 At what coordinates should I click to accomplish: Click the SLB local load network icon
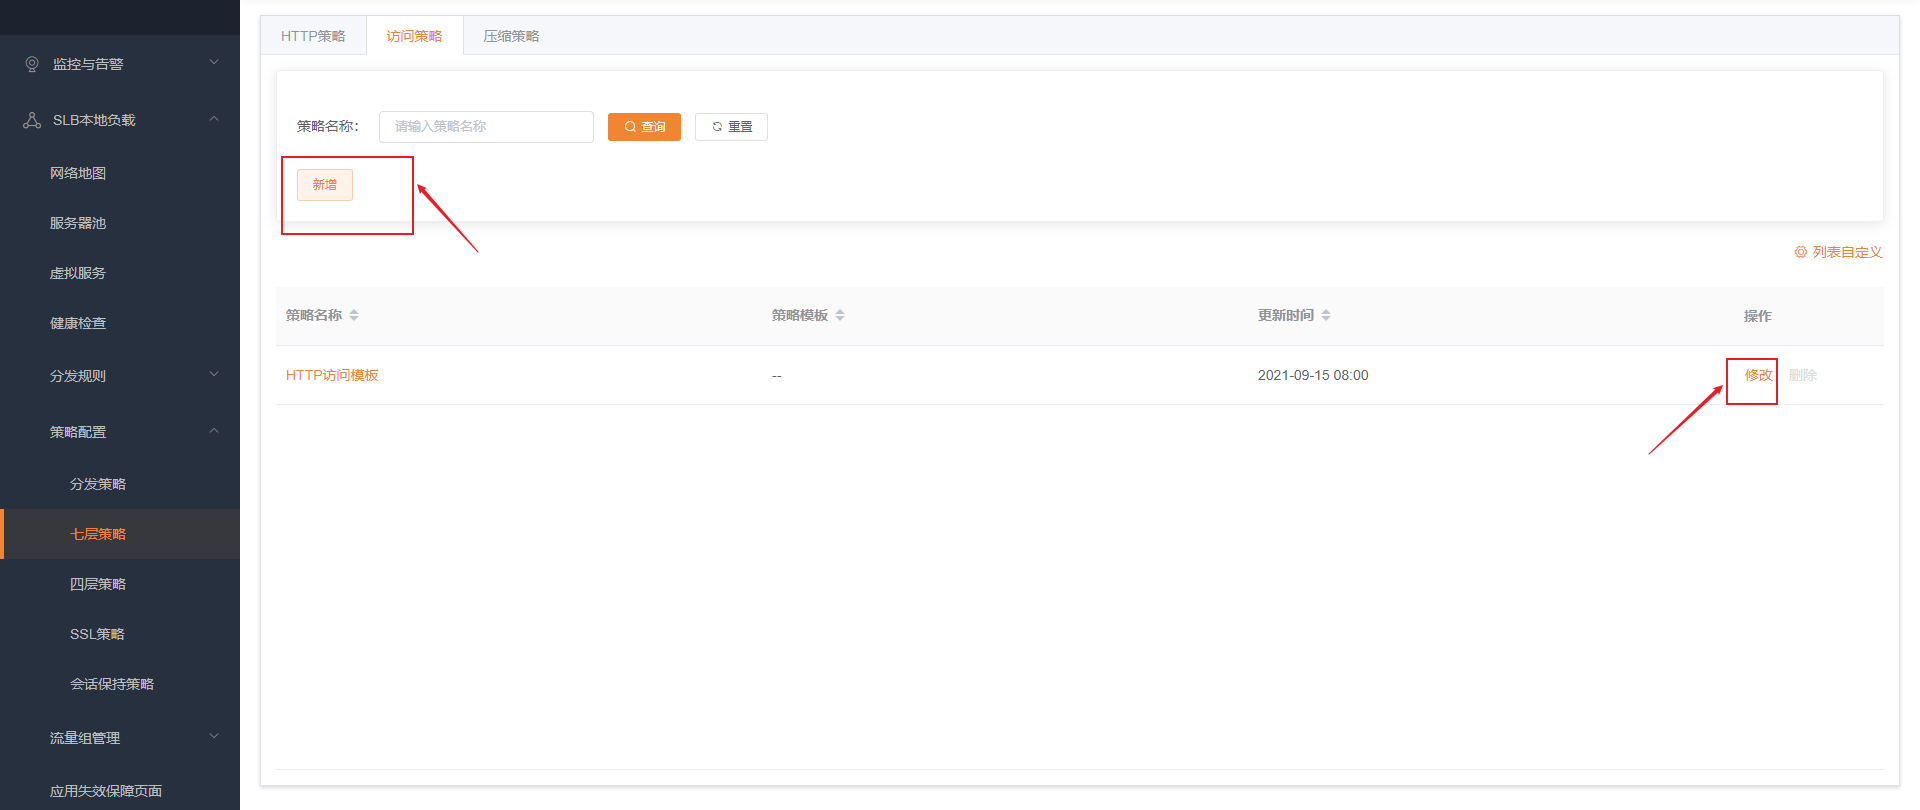click(x=32, y=120)
